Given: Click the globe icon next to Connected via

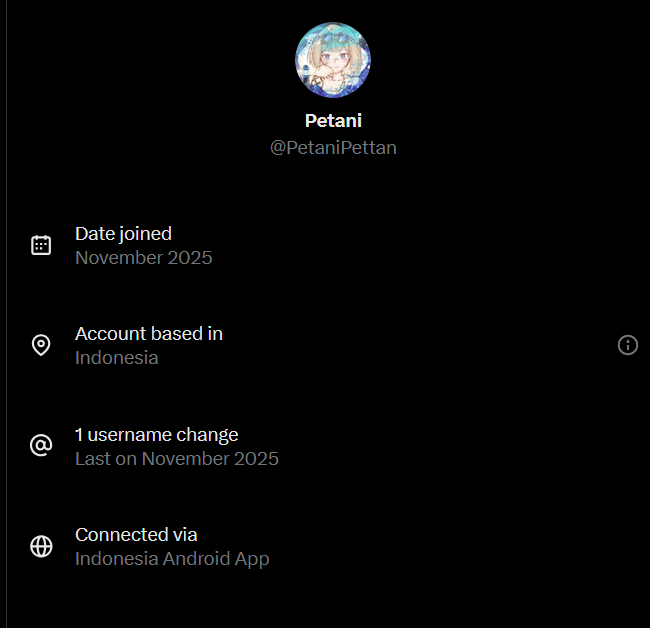Looking at the screenshot, I should [x=41, y=546].
